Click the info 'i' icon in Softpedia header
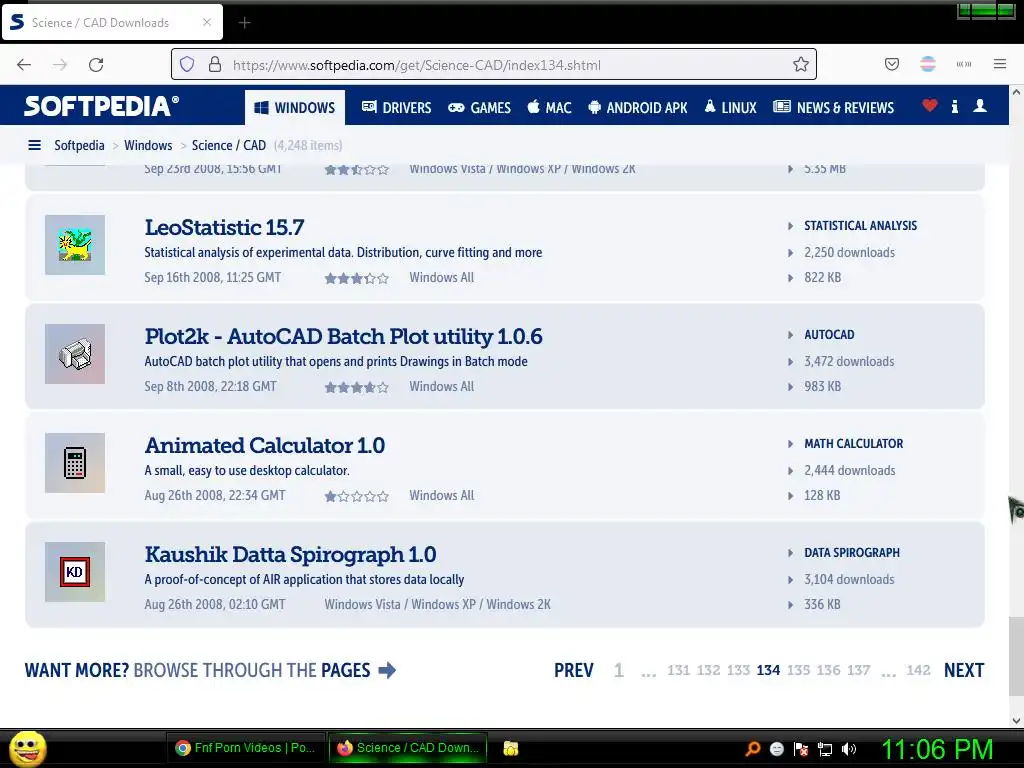This screenshot has height=768, width=1024. [x=955, y=106]
